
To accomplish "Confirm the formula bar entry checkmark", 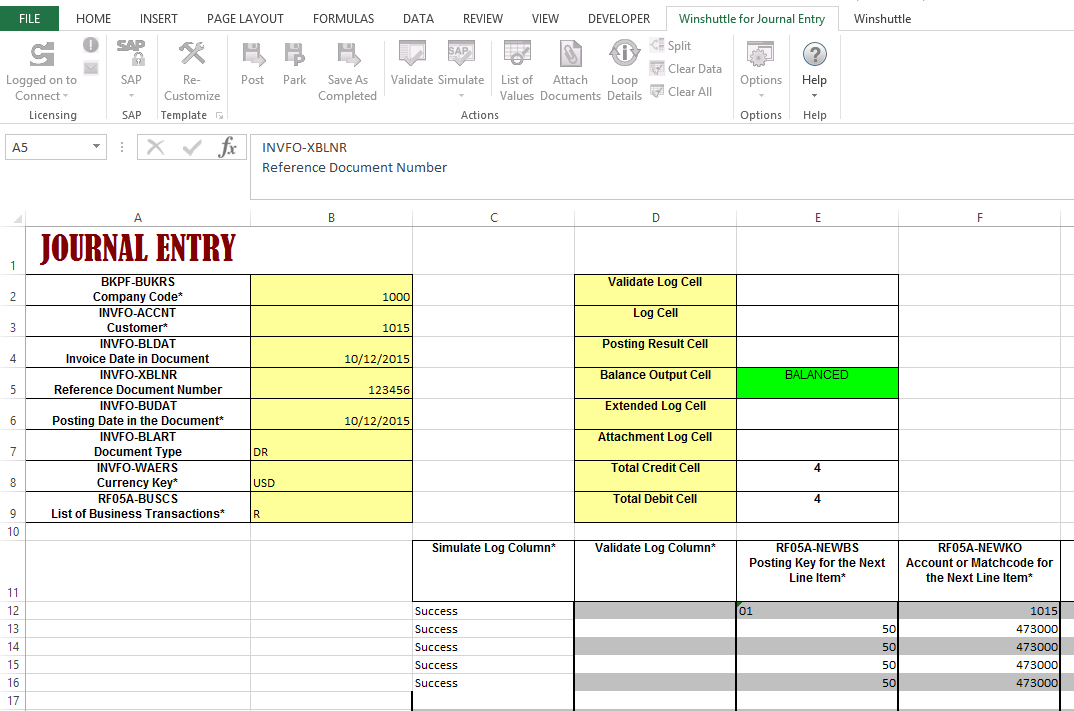I will (192, 147).
